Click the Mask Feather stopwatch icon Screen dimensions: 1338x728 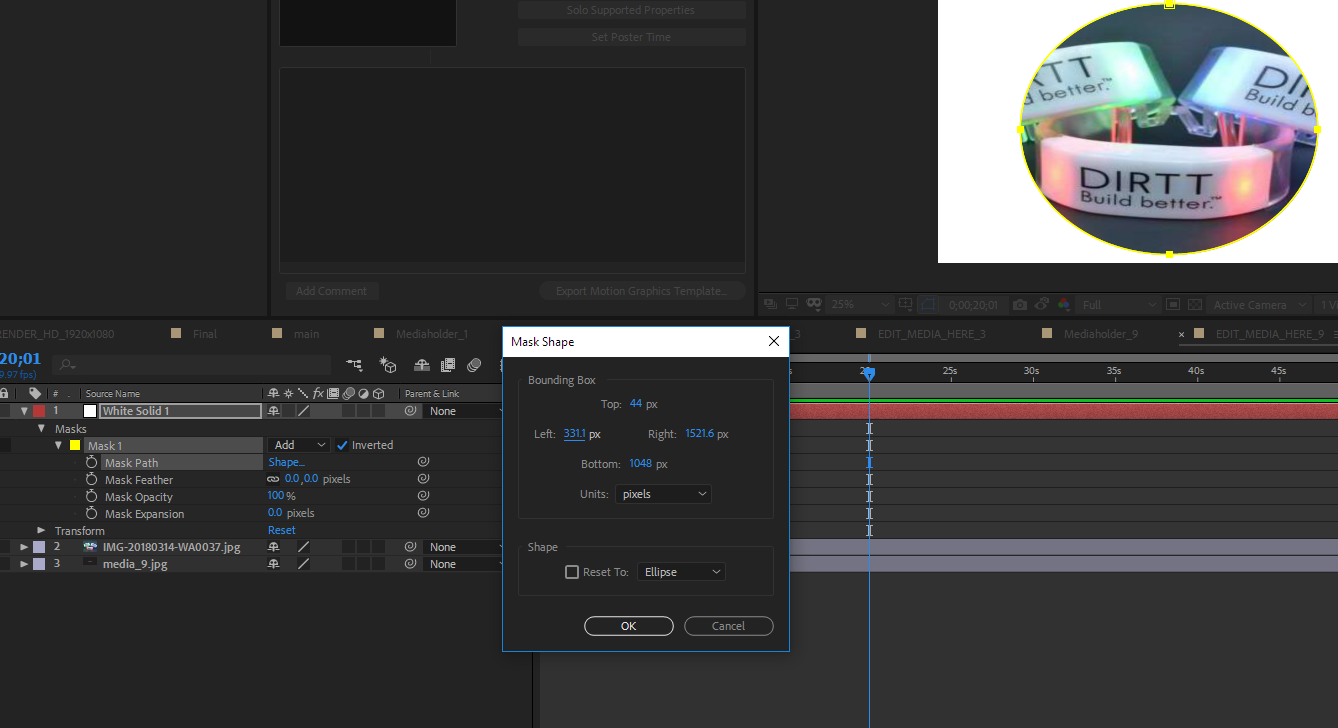coord(92,480)
